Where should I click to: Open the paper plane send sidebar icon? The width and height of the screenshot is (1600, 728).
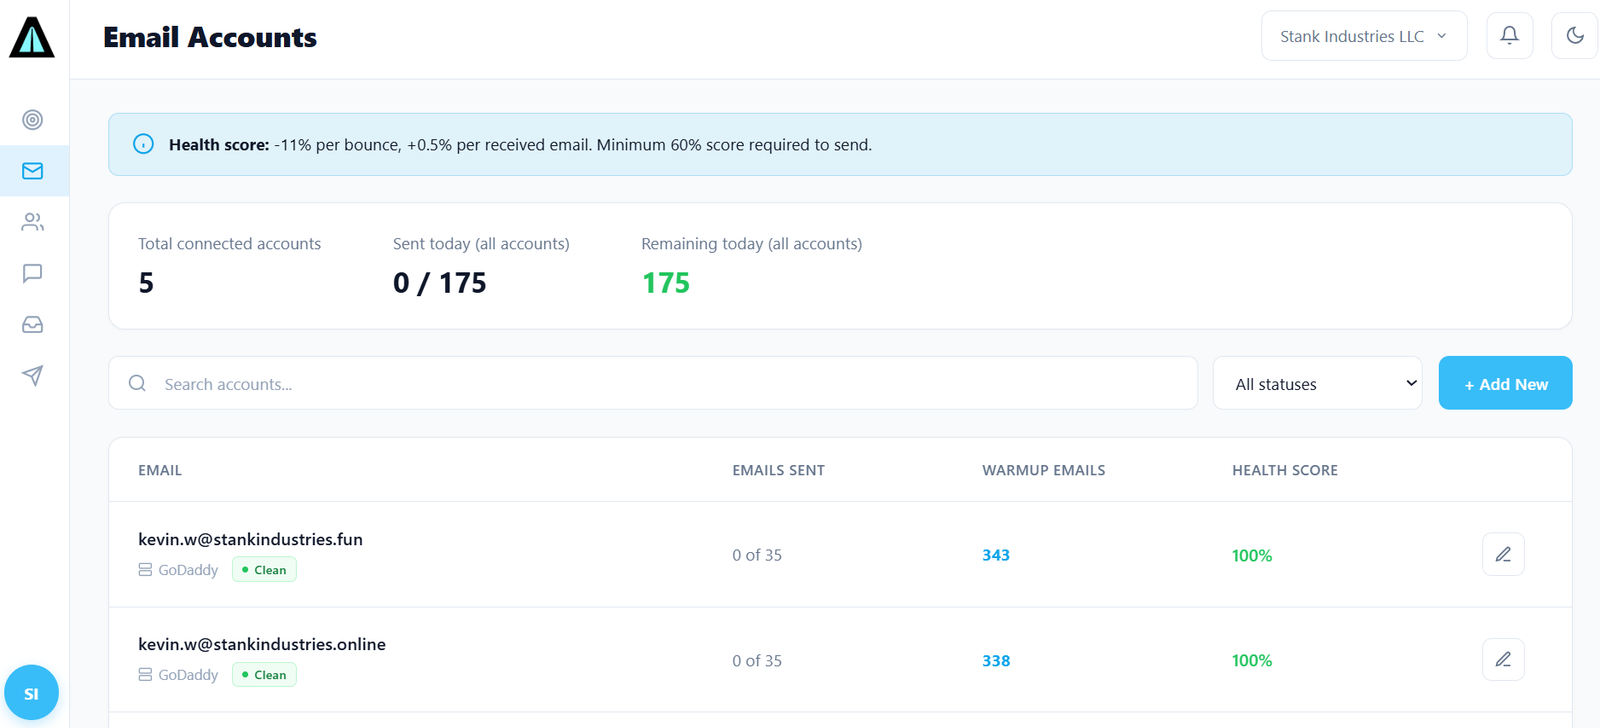(33, 375)
